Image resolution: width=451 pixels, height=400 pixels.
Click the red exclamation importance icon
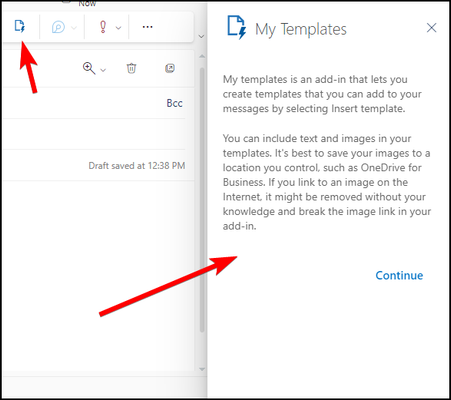[x=103, y=27]
